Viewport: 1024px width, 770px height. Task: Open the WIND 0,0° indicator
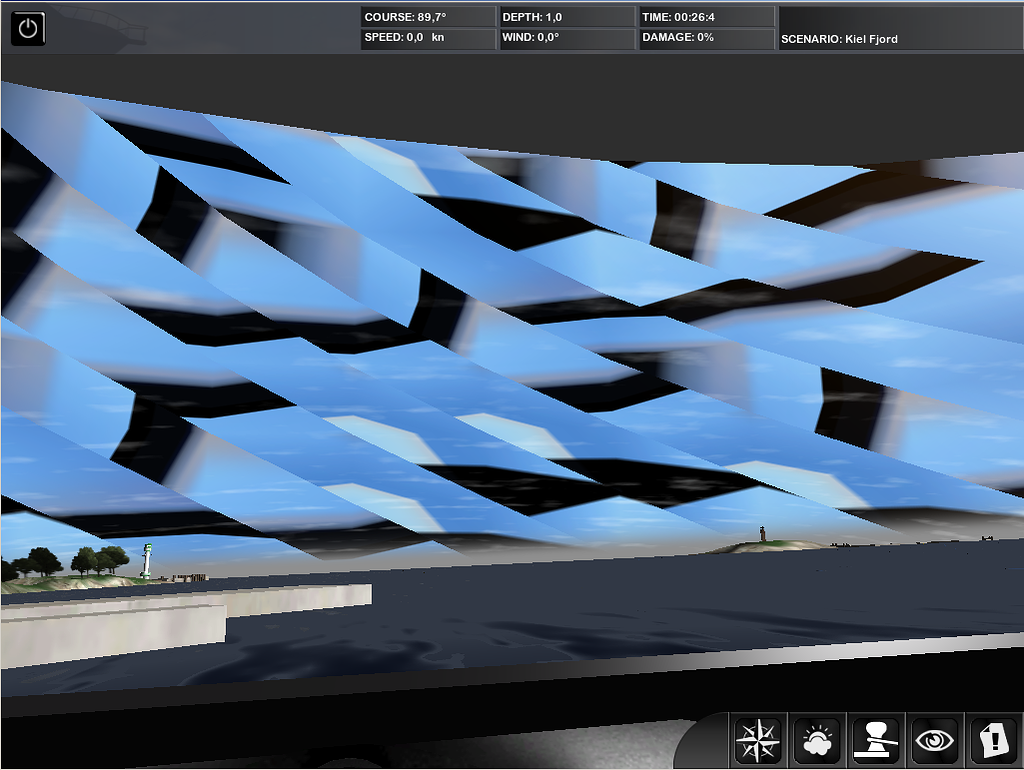click(x=567, y=38)
